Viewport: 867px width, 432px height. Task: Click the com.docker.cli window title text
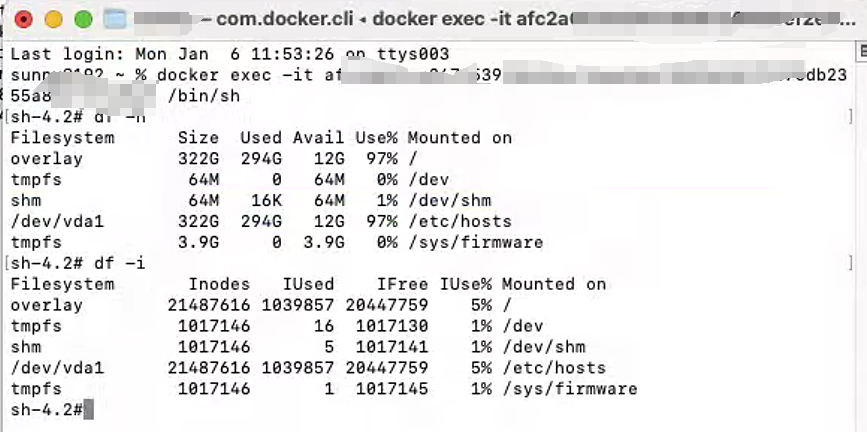[284, 19]
